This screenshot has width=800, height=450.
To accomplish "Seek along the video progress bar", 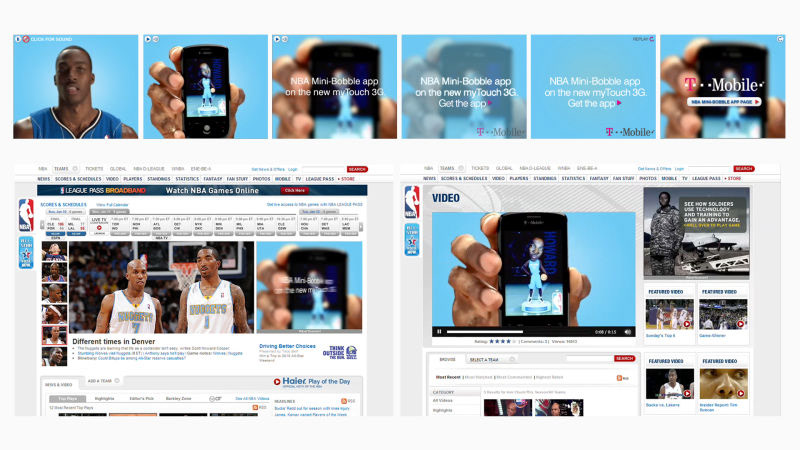I will [518, 332].
